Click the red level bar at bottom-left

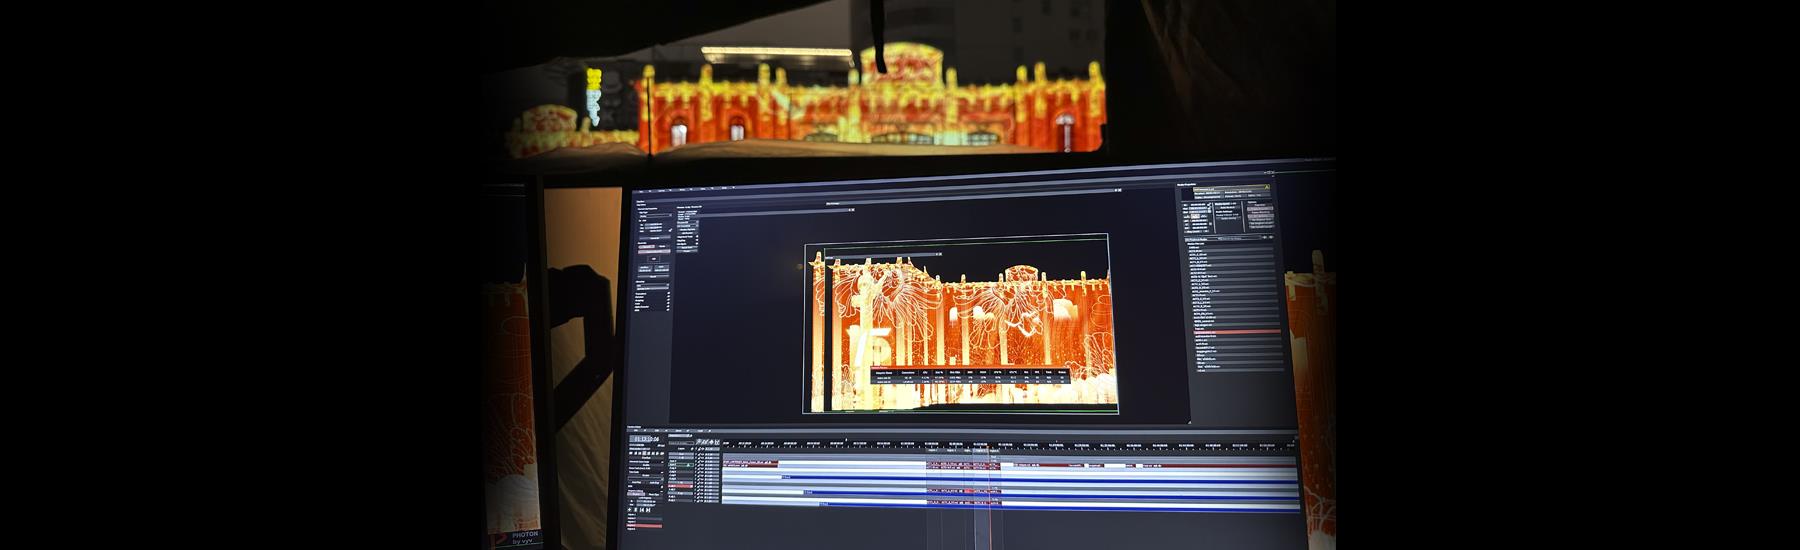click(x=646, y=525)
